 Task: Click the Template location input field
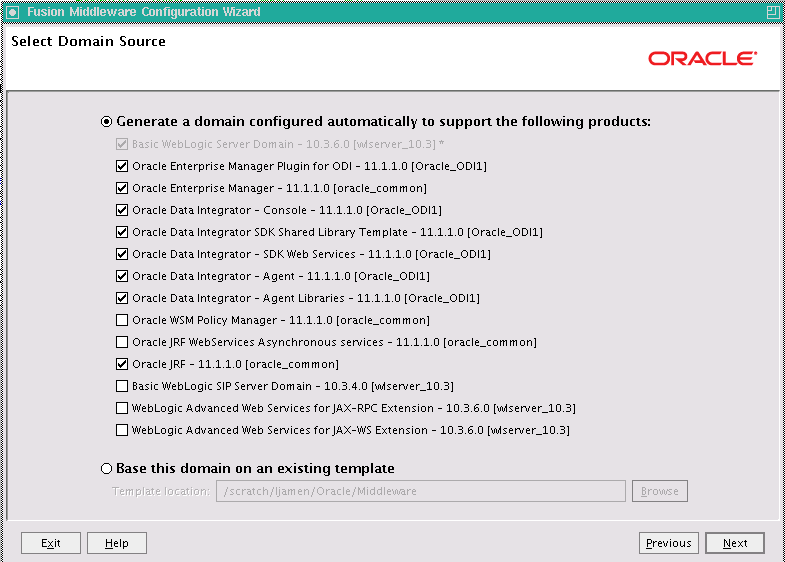tap(421, 491)
